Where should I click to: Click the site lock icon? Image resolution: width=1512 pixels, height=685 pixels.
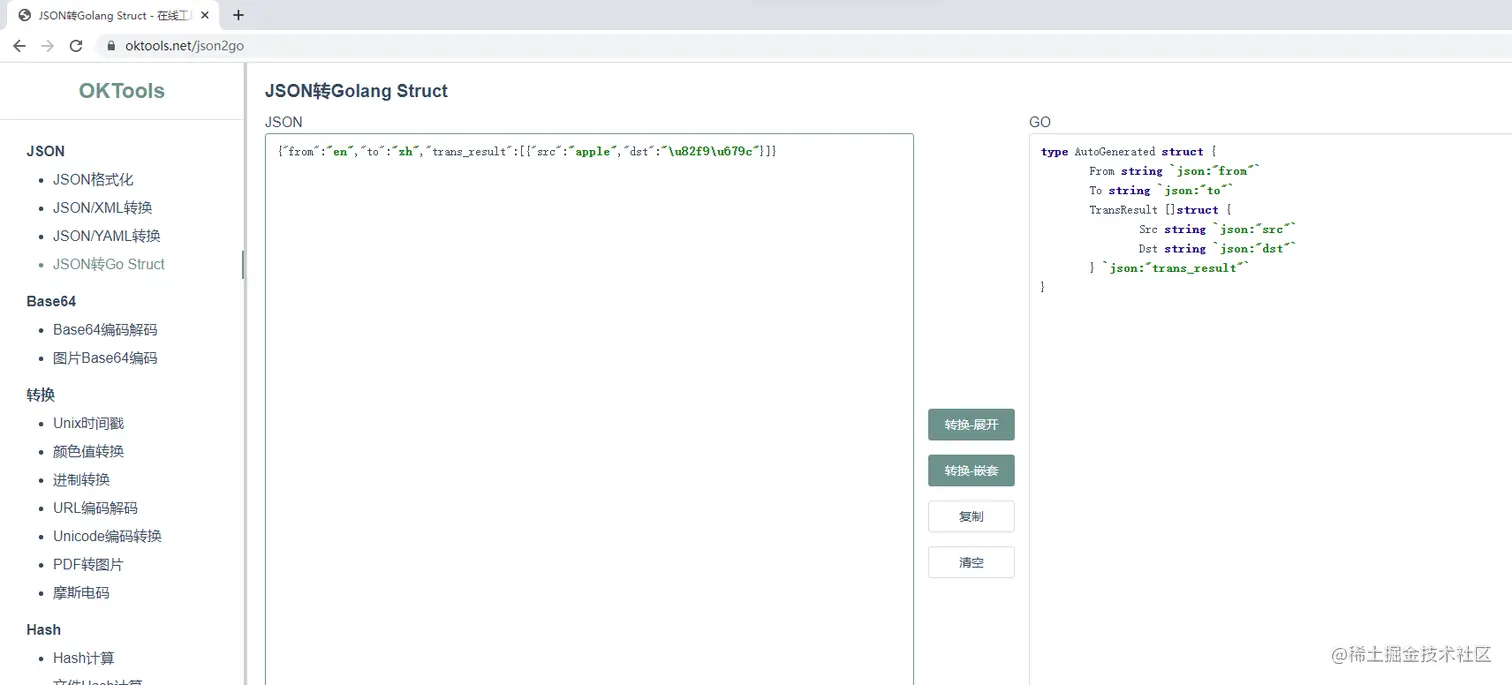coord(110,46)
